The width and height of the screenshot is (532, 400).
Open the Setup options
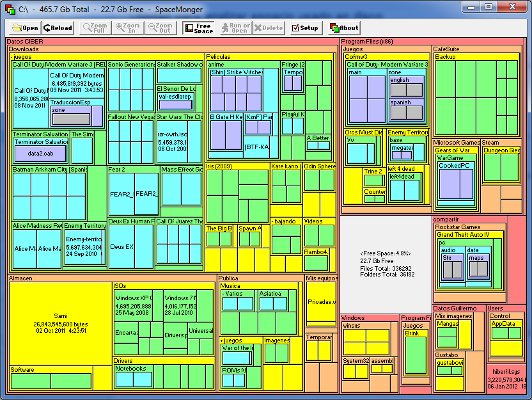pyautogui.click(x=305, y=28)
